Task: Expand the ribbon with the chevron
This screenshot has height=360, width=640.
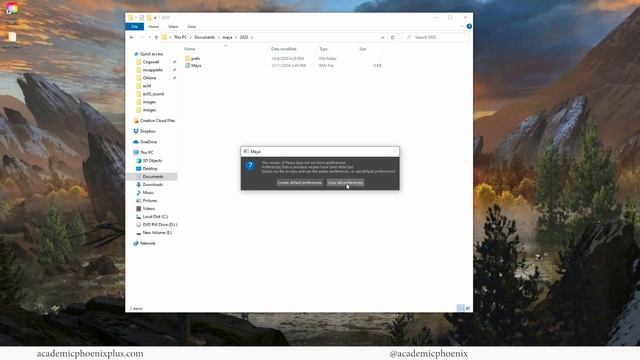Action: [x=462, y=27]
